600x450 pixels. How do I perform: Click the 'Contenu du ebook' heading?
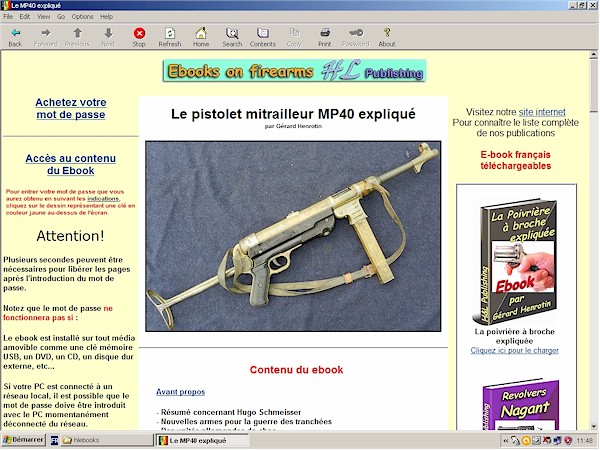point(296,370)
